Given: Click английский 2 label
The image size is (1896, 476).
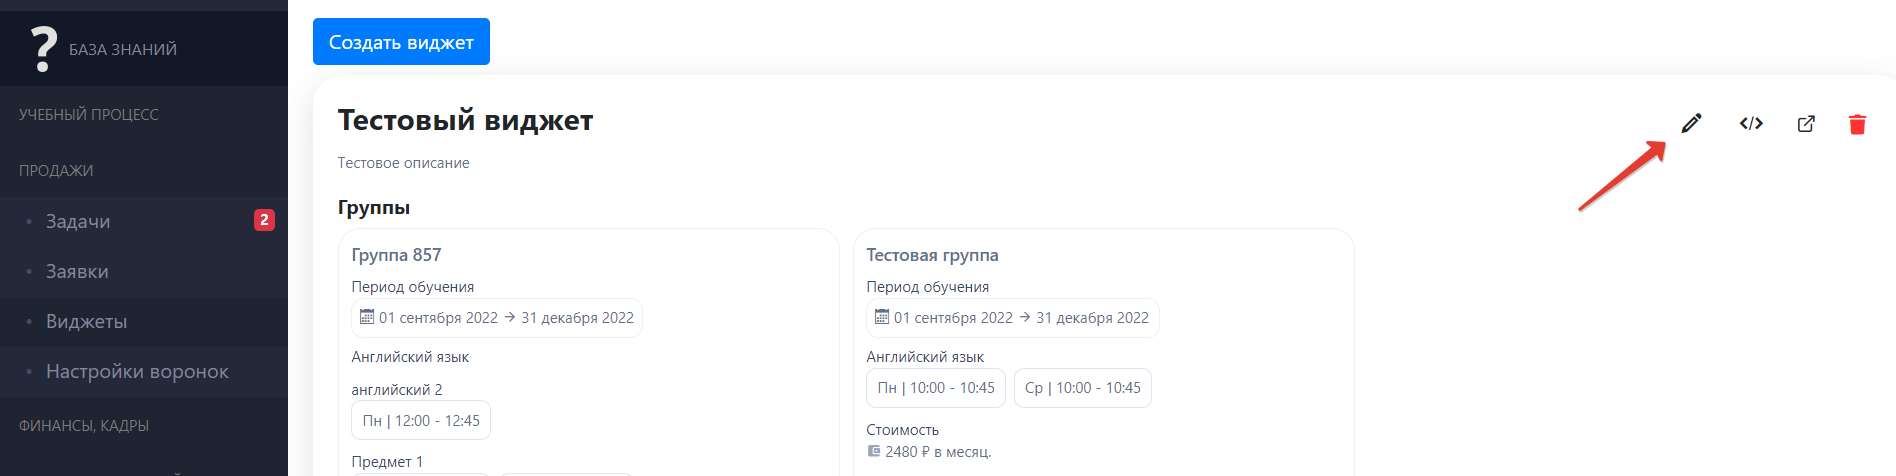Looking at the screenshot, I should point(397,390).
